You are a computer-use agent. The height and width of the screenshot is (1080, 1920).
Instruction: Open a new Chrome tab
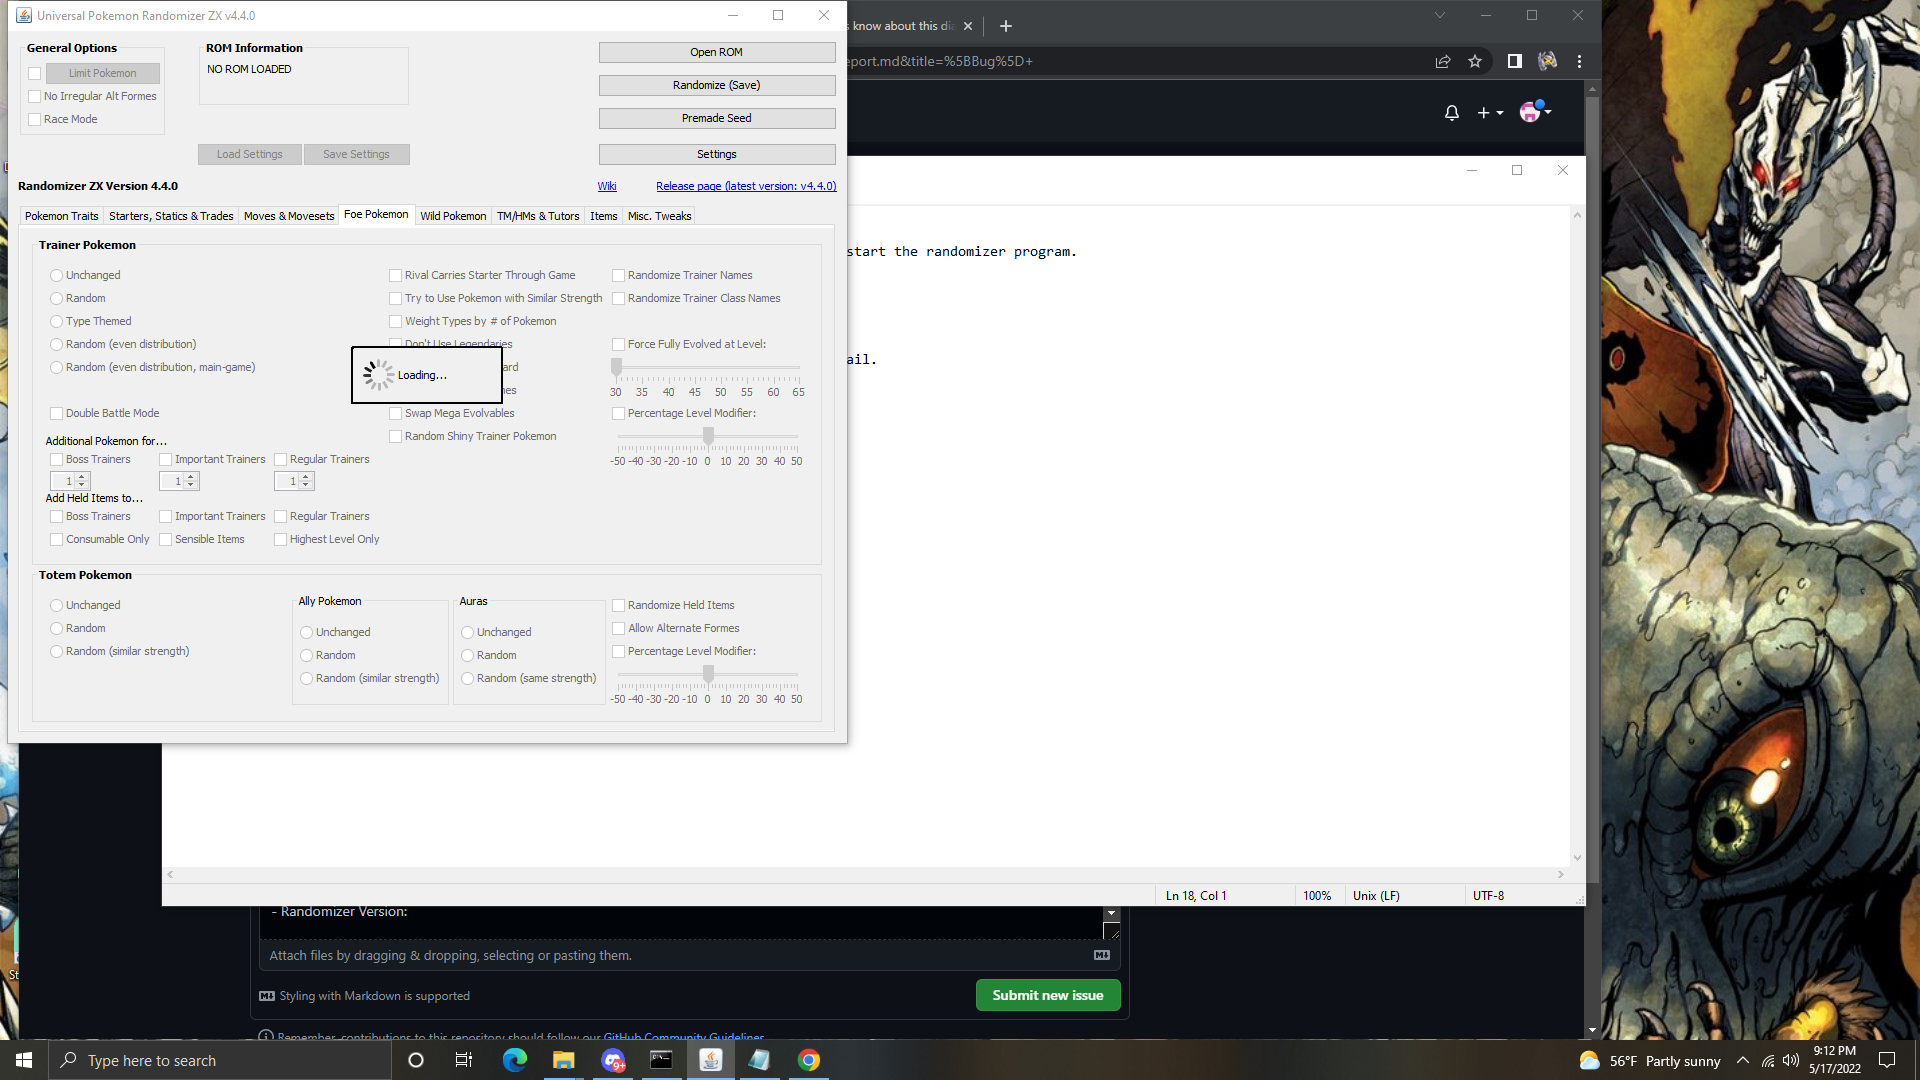(x=1006, y=26)
